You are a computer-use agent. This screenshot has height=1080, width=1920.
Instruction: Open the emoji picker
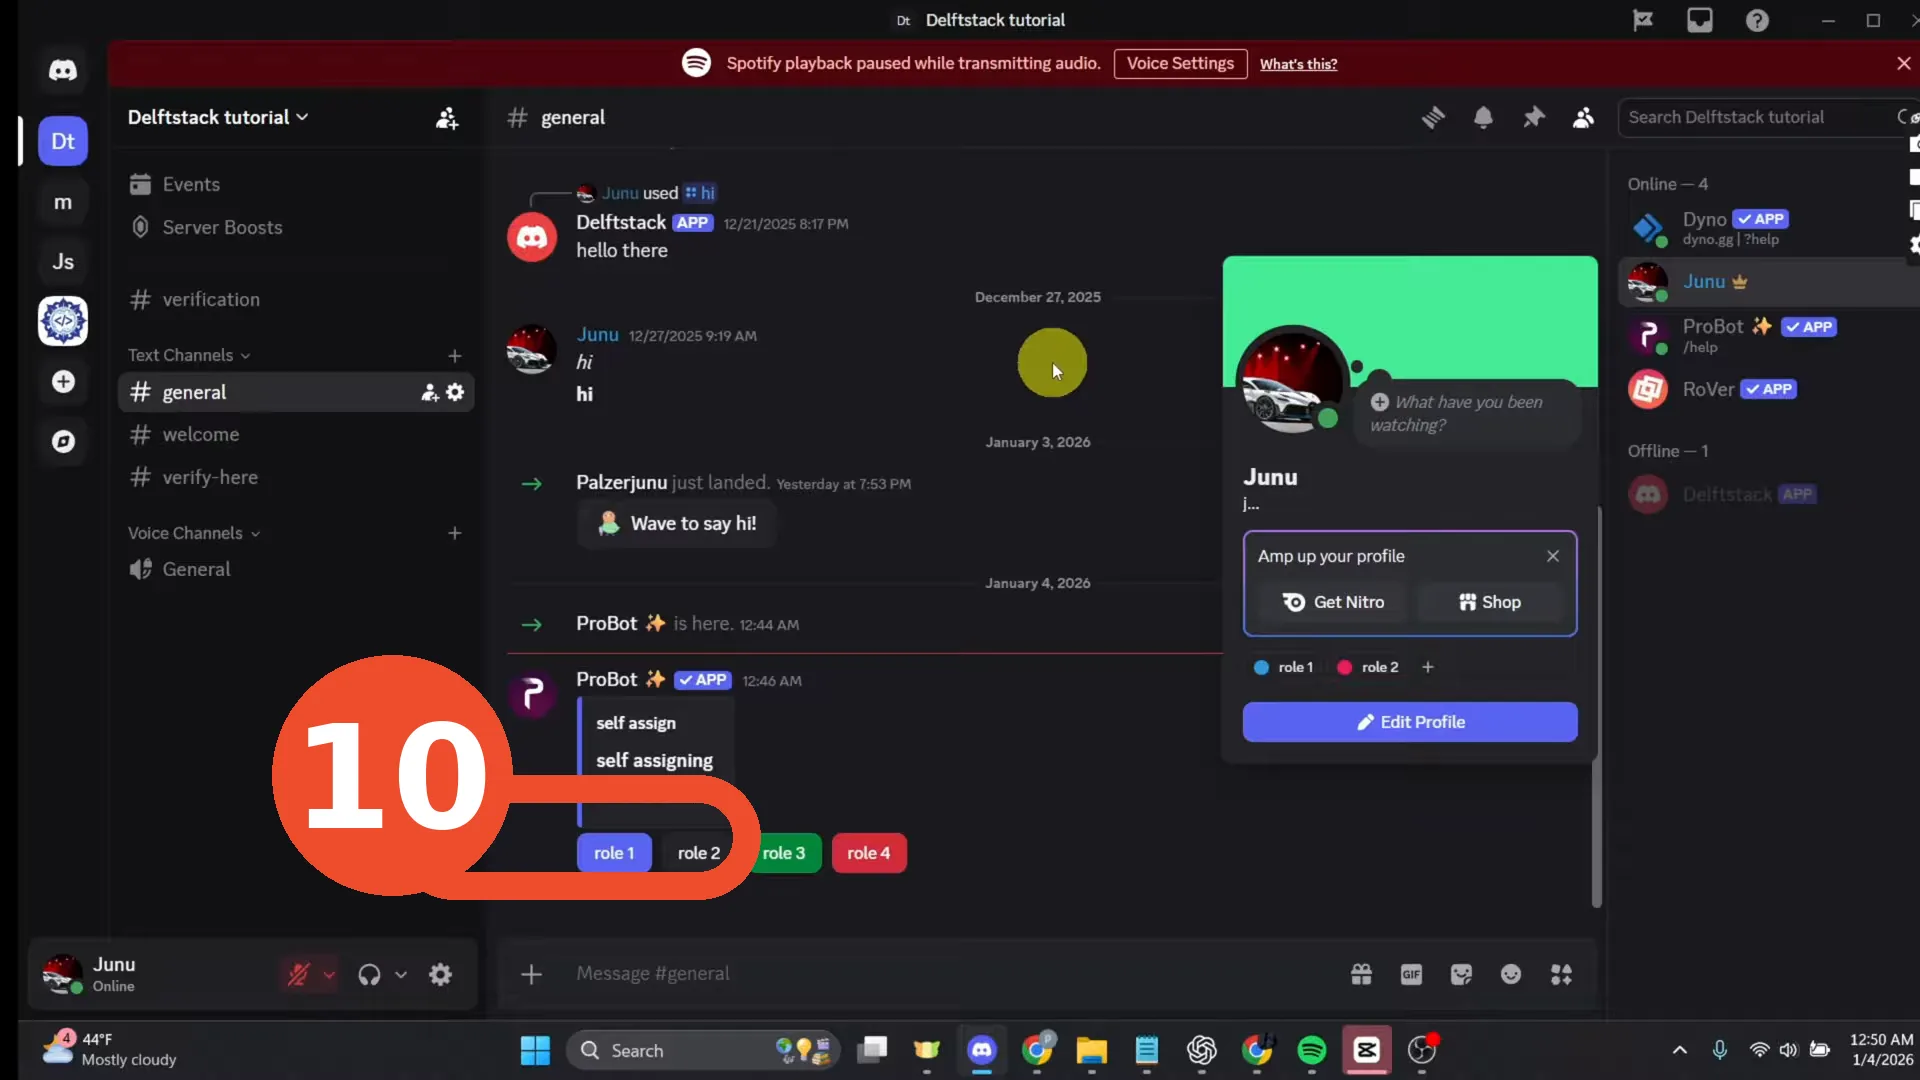click(1511, 974)
